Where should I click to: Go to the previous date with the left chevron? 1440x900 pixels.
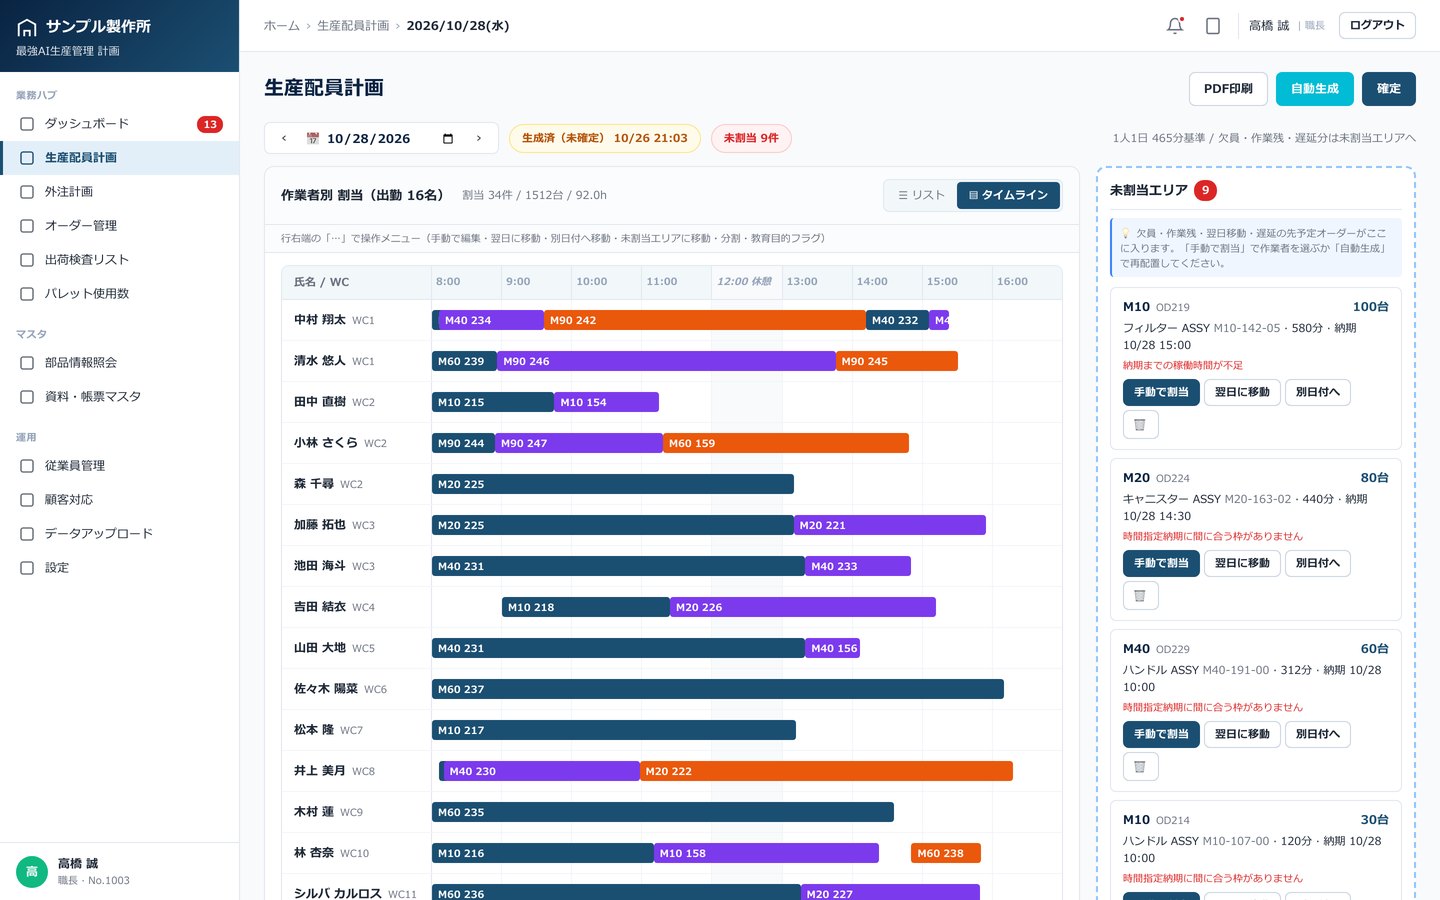point(284,138)
